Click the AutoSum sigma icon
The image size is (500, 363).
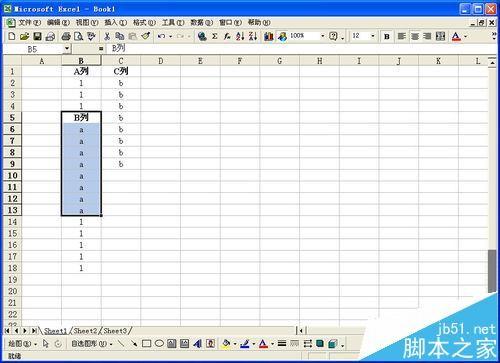[215, 36]
